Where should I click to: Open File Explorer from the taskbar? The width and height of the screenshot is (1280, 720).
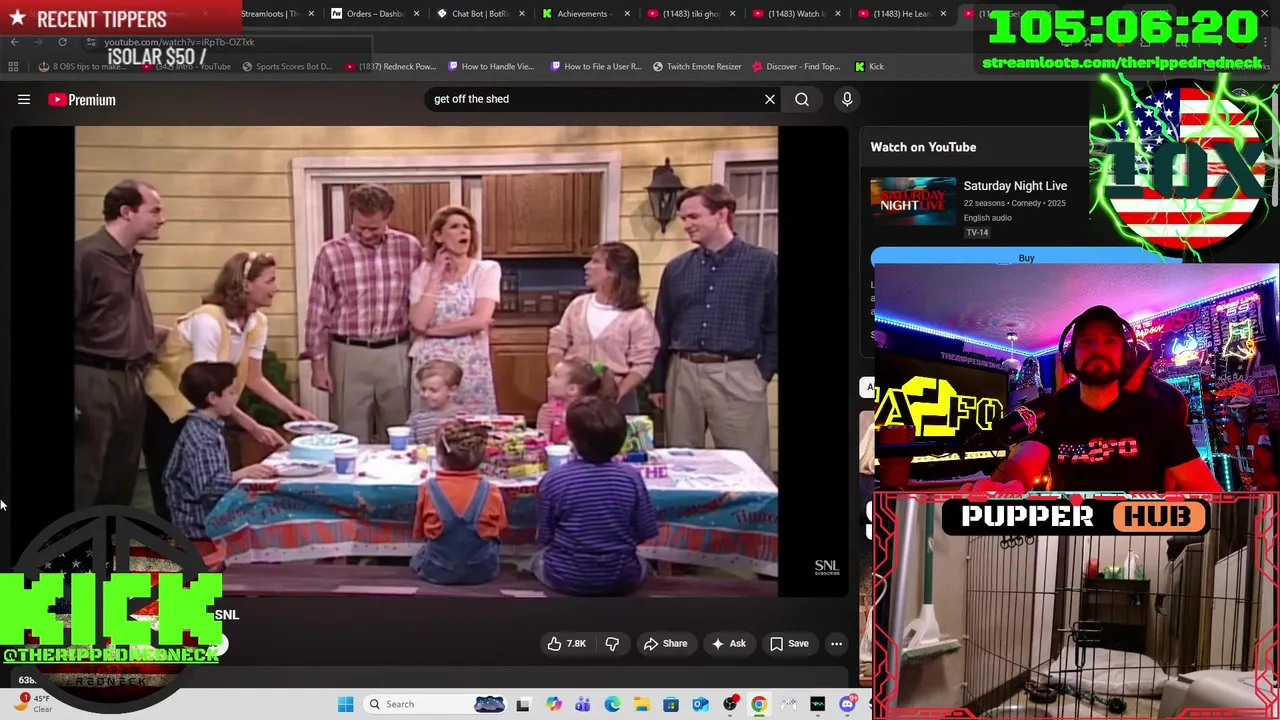click(x=641, y=704)
